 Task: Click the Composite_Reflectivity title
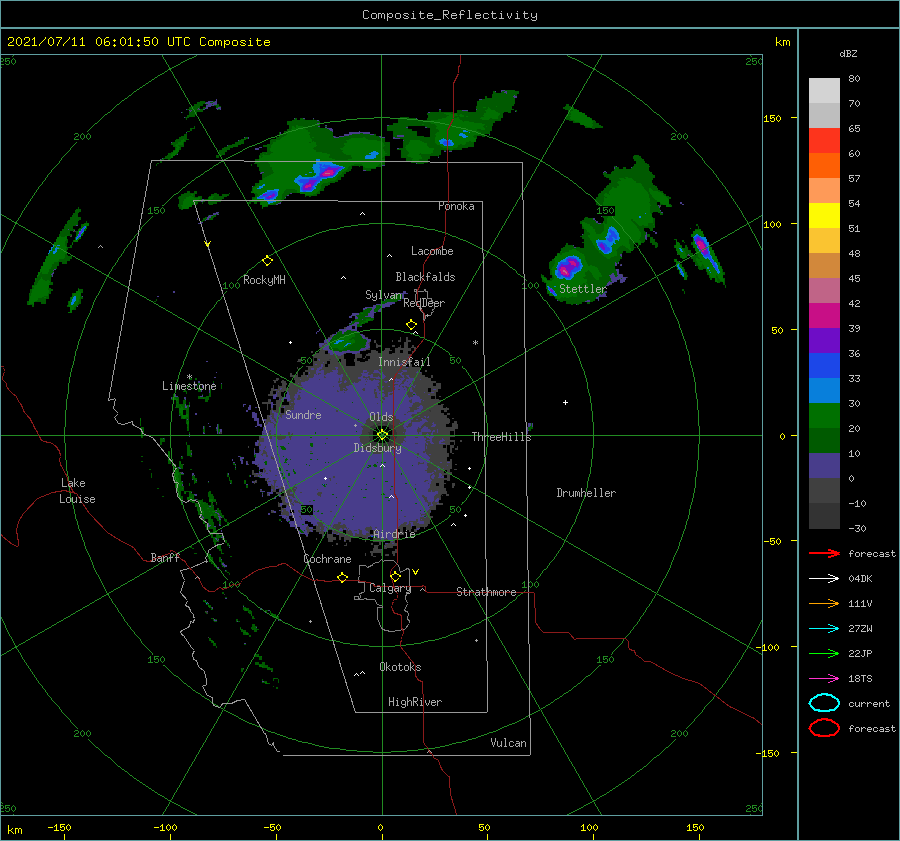450,15
